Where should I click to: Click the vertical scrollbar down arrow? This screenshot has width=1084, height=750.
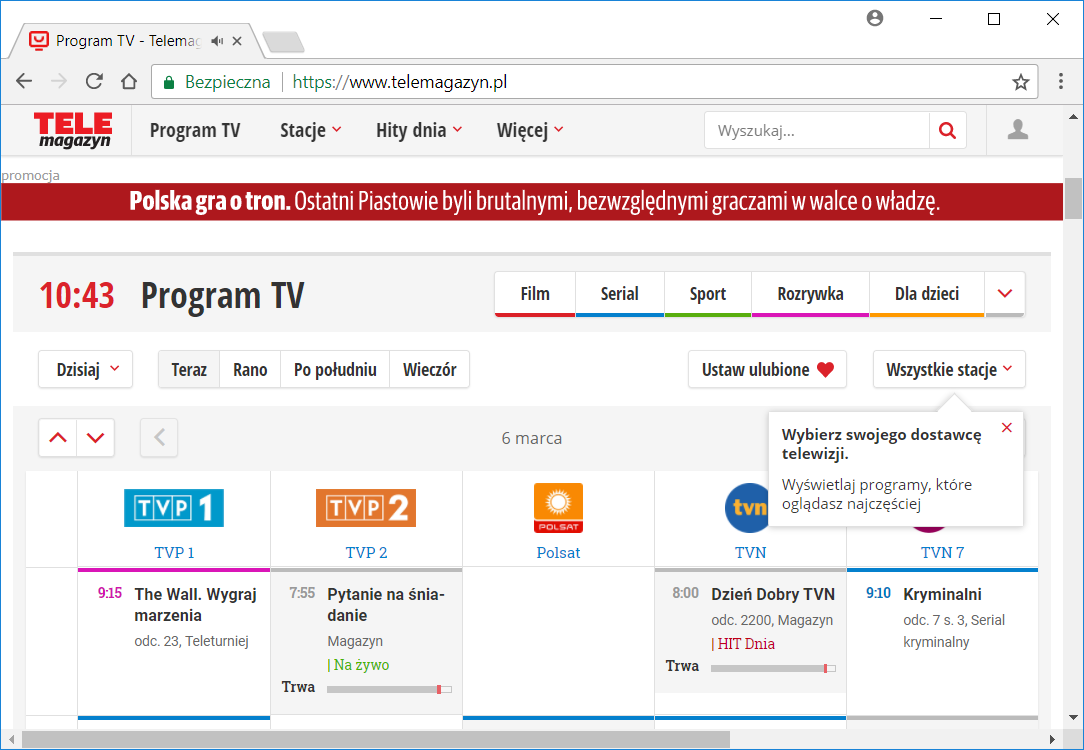coord(1074,718)
